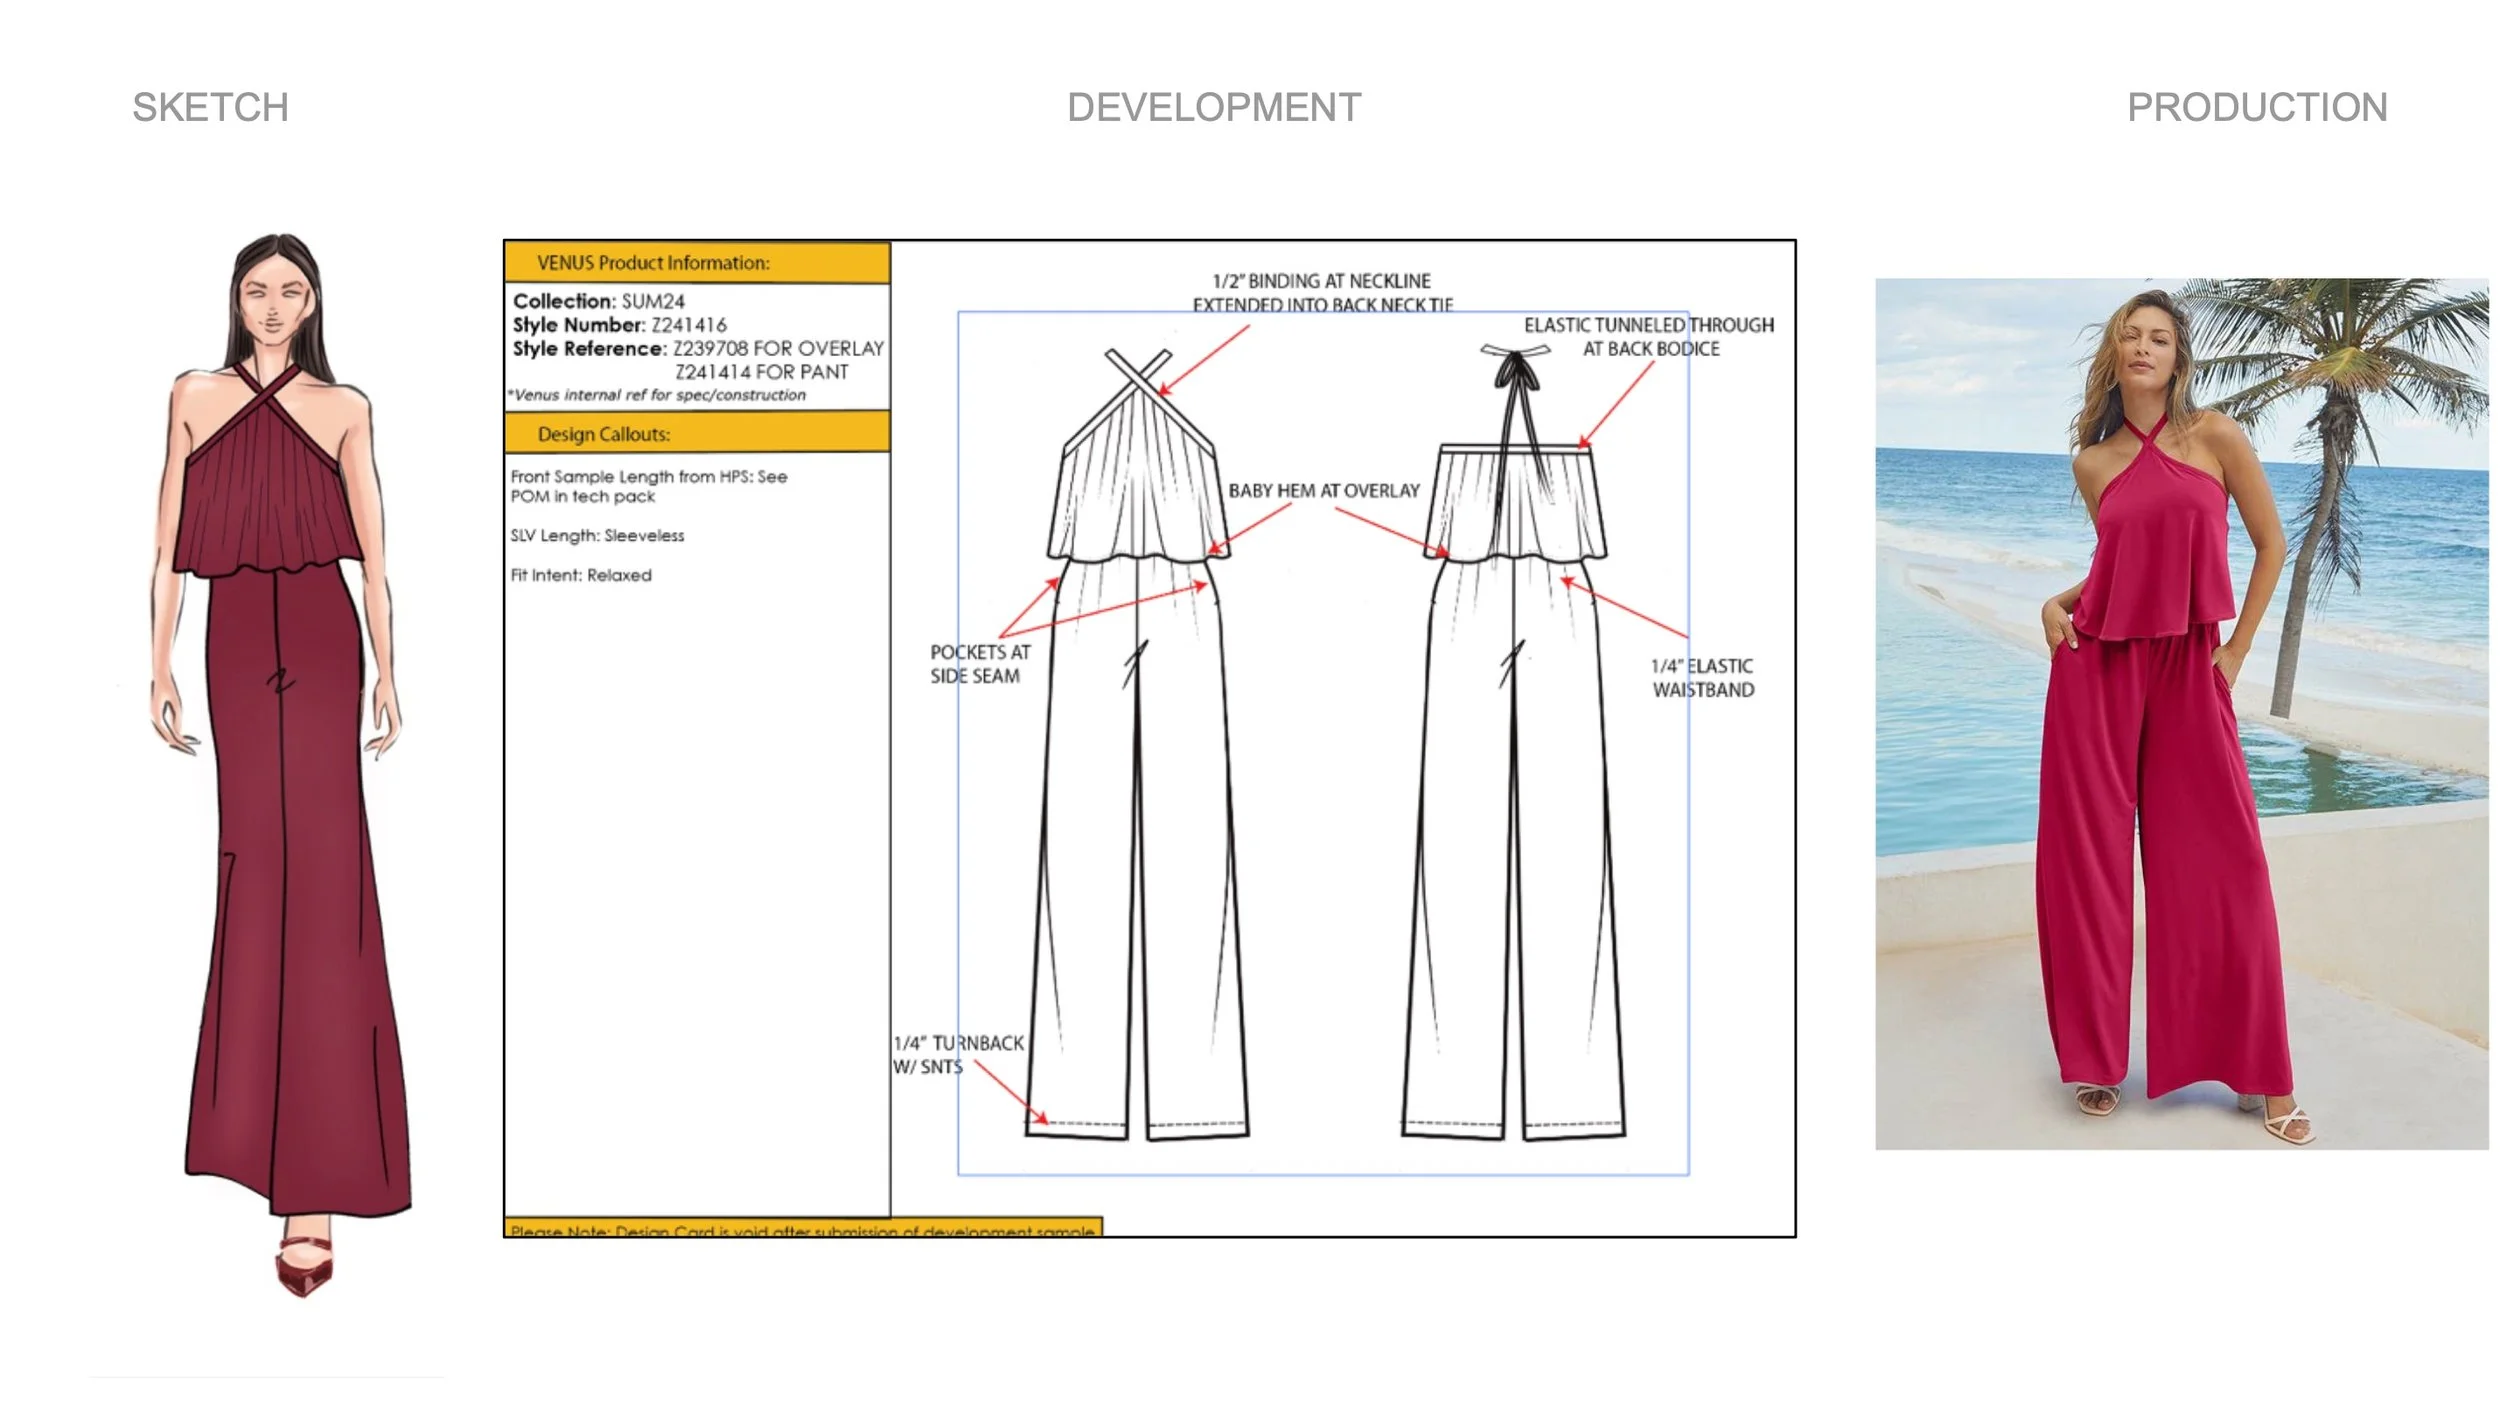
Task: Click the Design Callouts yellow header
Action: coord(697,434)
